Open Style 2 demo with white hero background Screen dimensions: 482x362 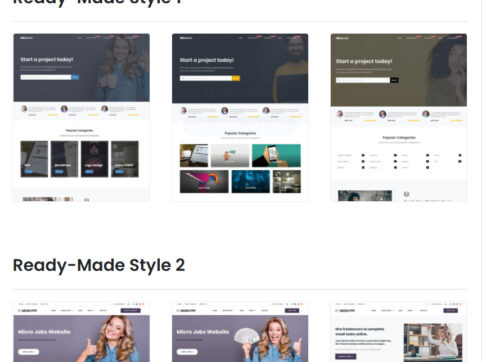pyautogui.click(x=399, y=332)
